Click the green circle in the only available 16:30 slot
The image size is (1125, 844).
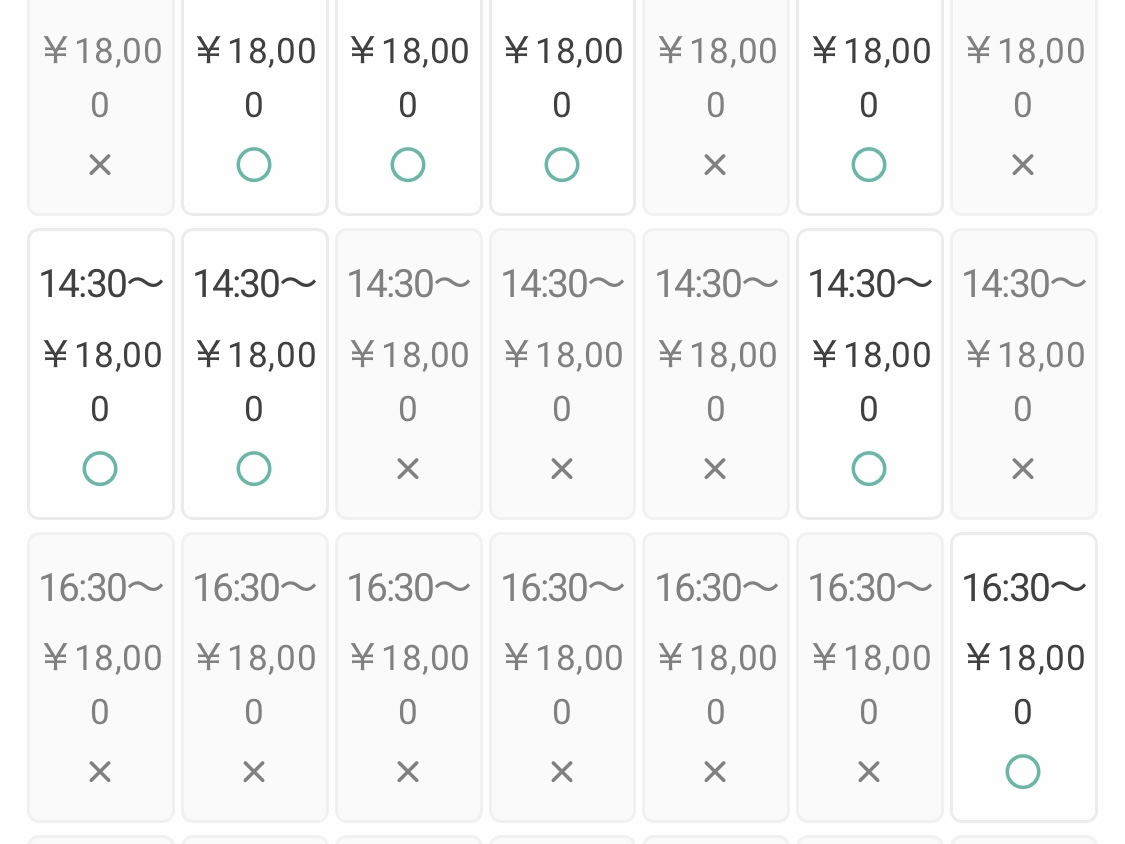click(x=1022, y=771)
